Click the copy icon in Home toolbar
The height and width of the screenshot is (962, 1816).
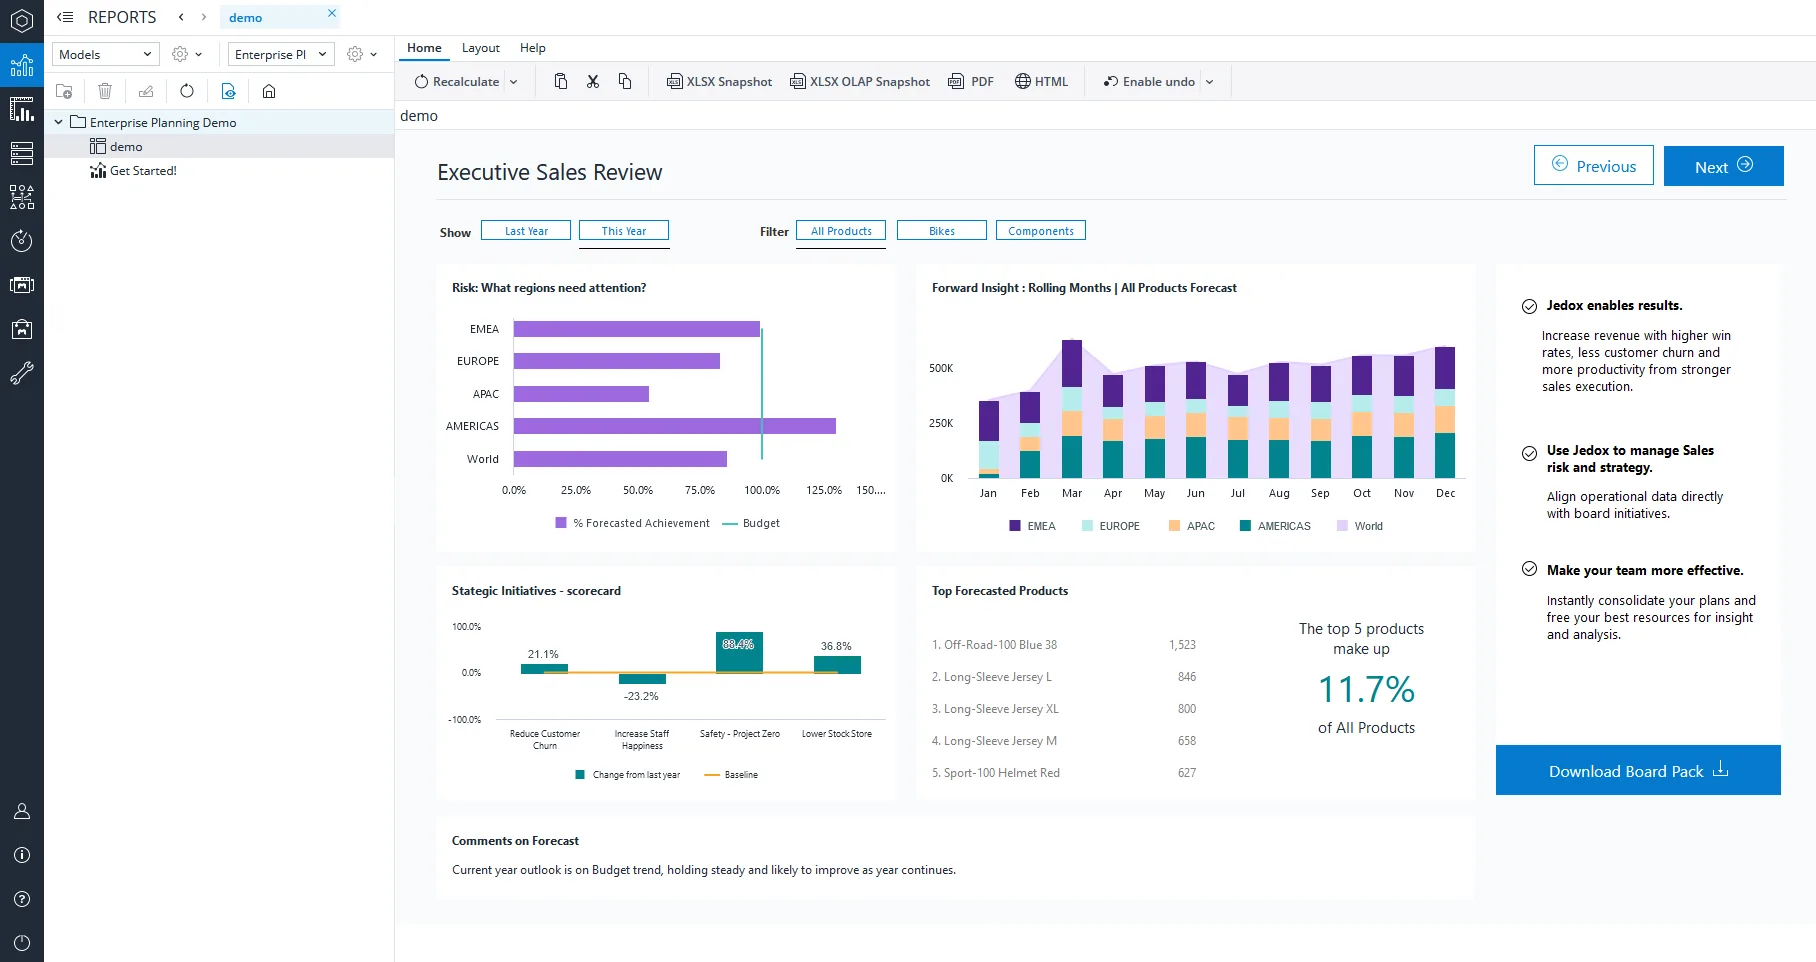click(x=625, y=81)
